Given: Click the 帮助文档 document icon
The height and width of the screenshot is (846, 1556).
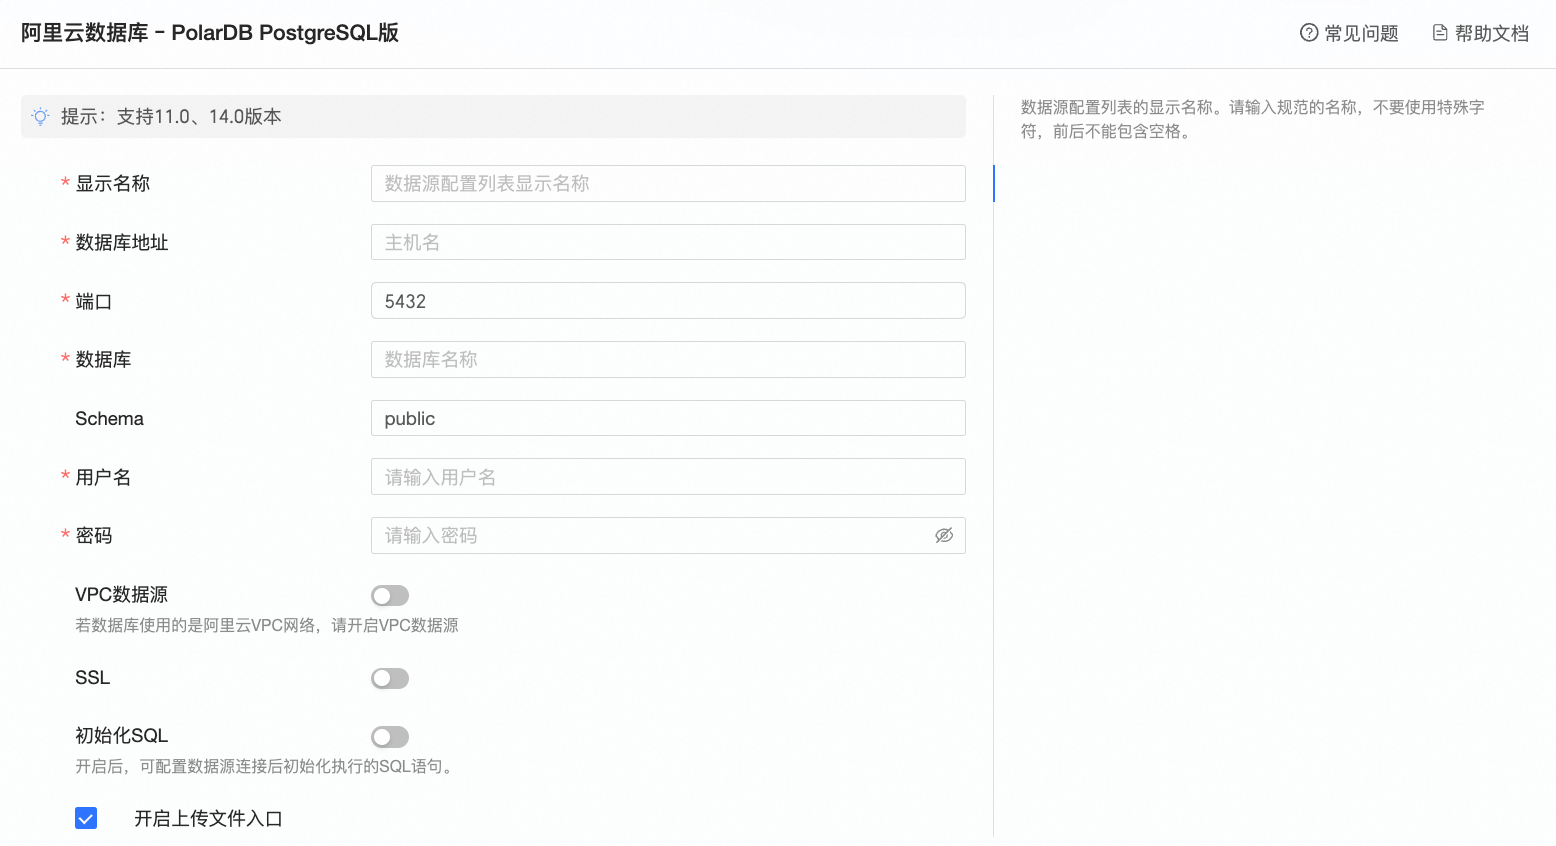Looking at the screenshot, I should tap(1440, 33).
